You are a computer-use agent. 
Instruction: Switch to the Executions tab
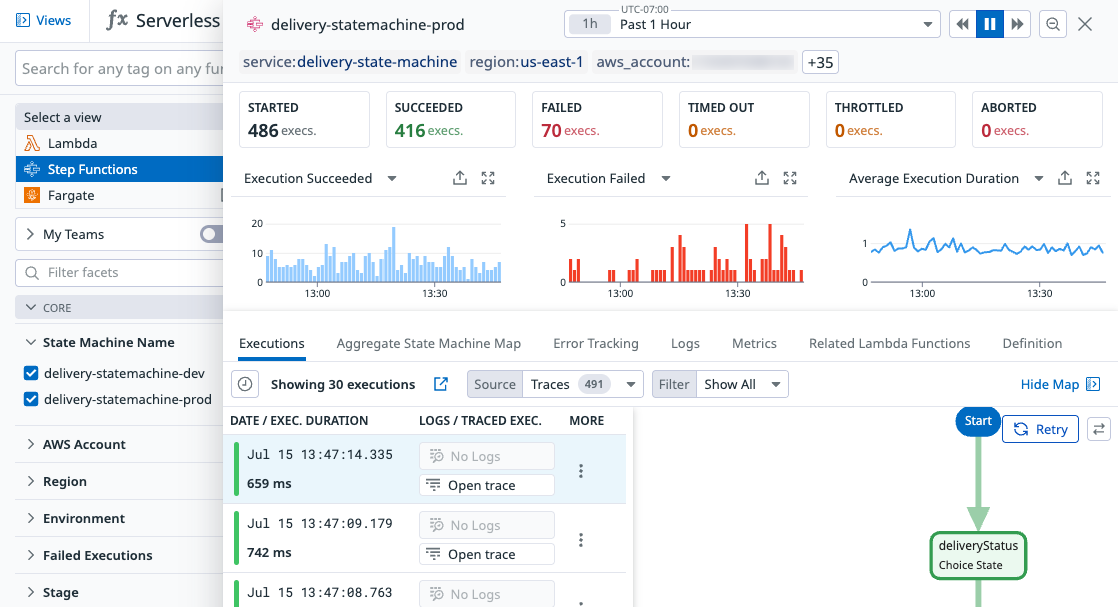(x=272, y=344)
